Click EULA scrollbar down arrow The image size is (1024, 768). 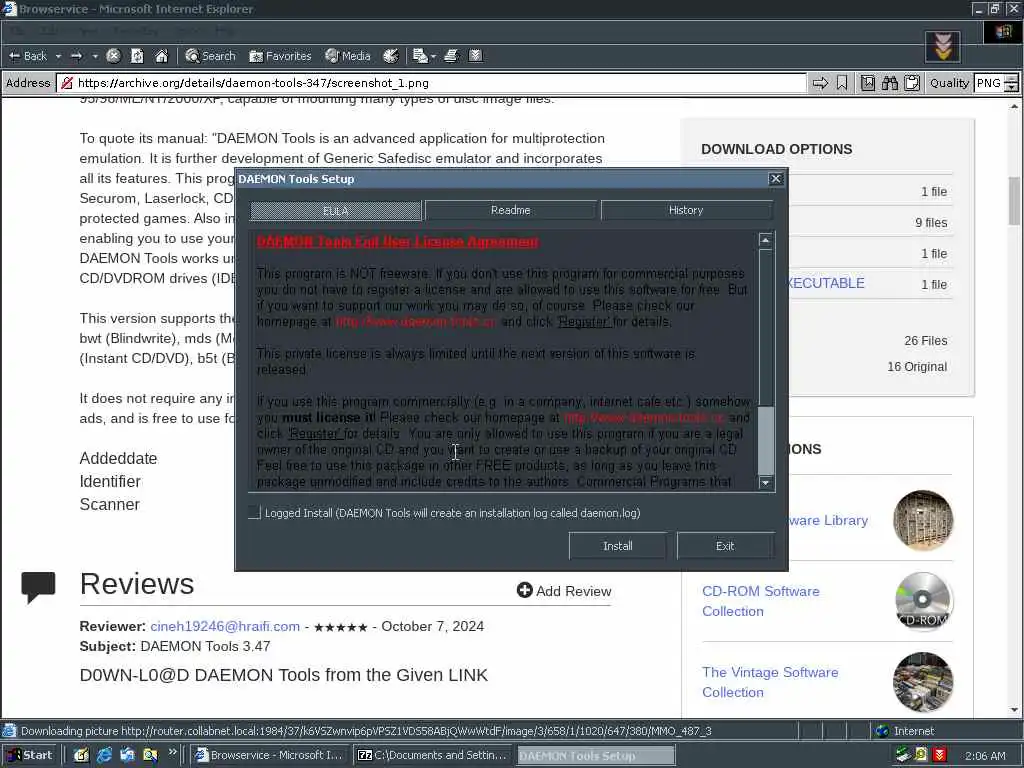click(x=765, y=483)
